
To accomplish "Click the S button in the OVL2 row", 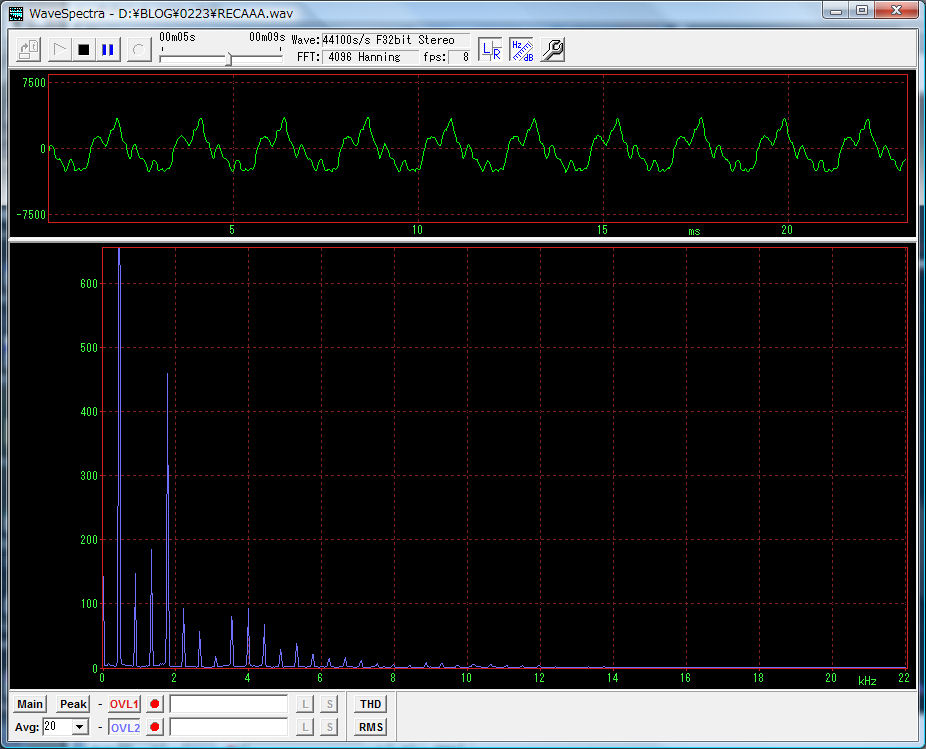I will point(330,727).
